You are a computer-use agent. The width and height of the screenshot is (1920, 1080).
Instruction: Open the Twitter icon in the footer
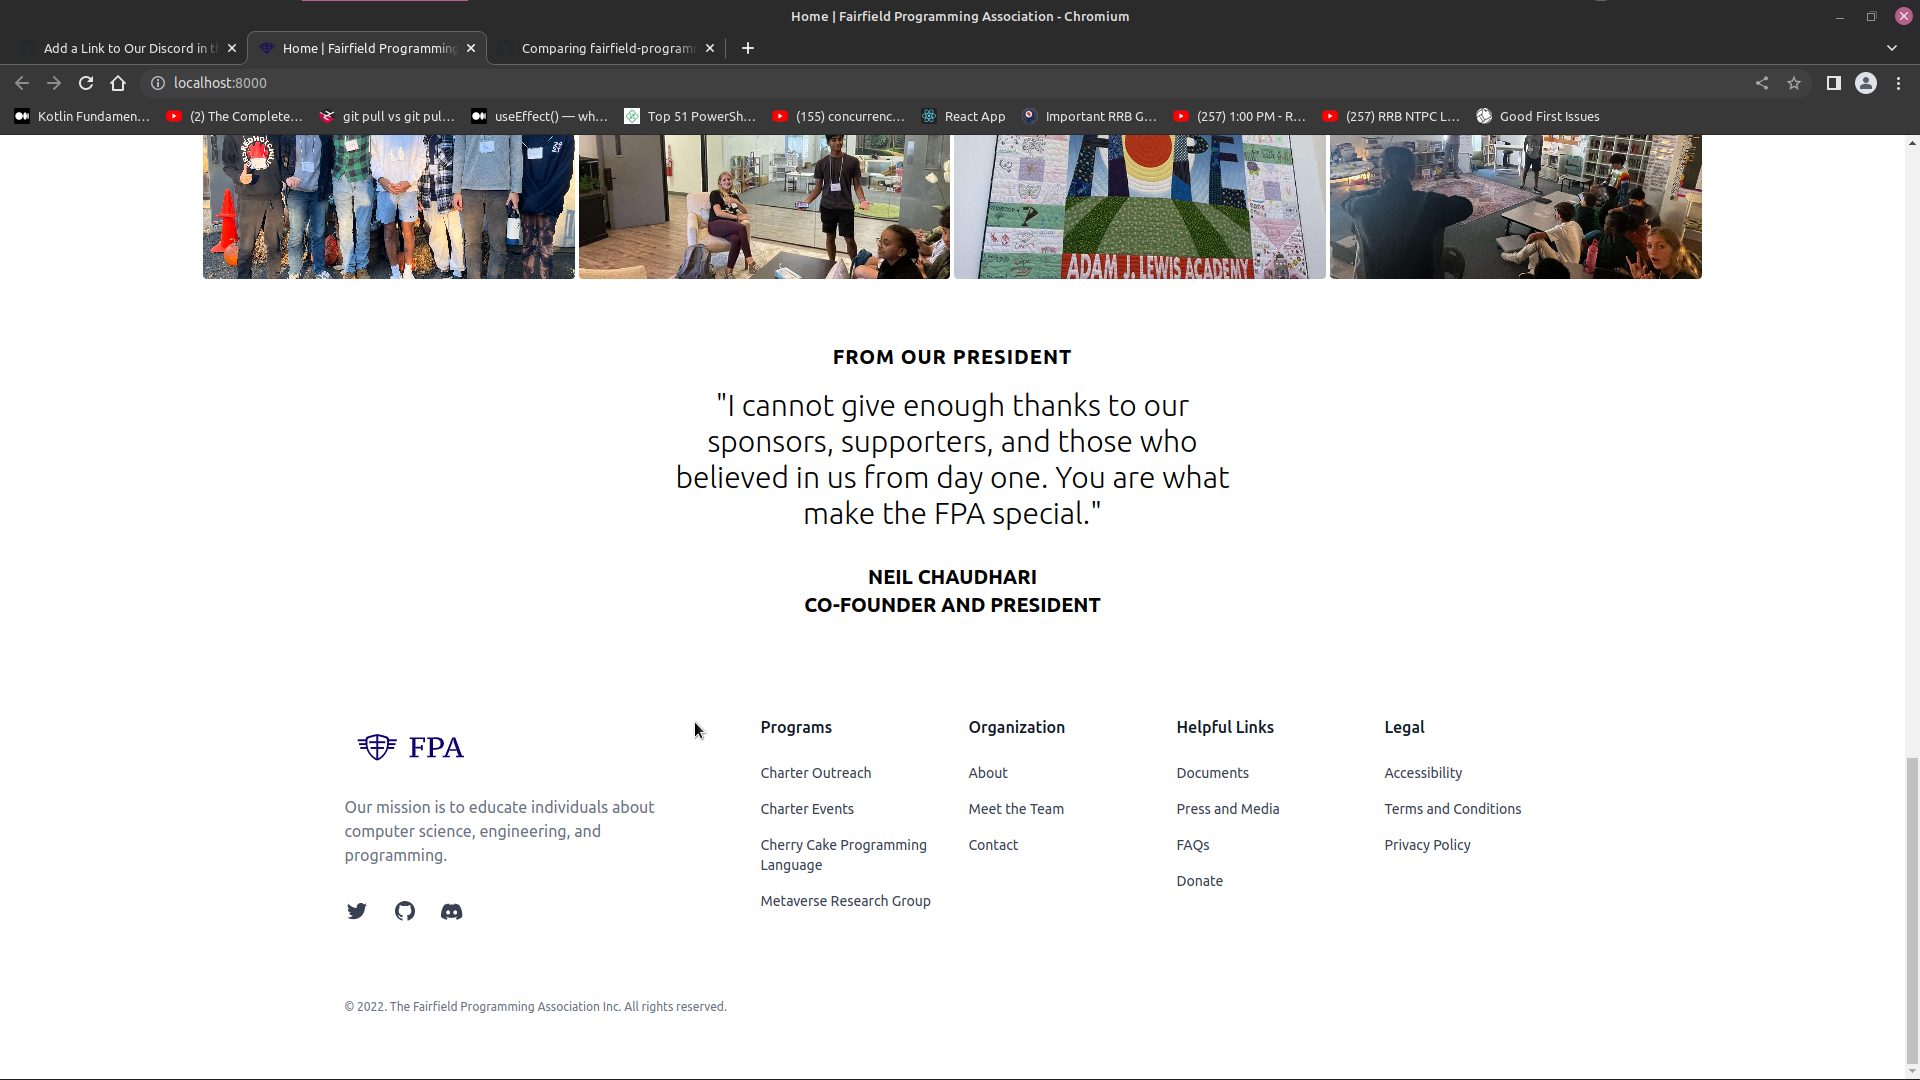tap(356, 911)
